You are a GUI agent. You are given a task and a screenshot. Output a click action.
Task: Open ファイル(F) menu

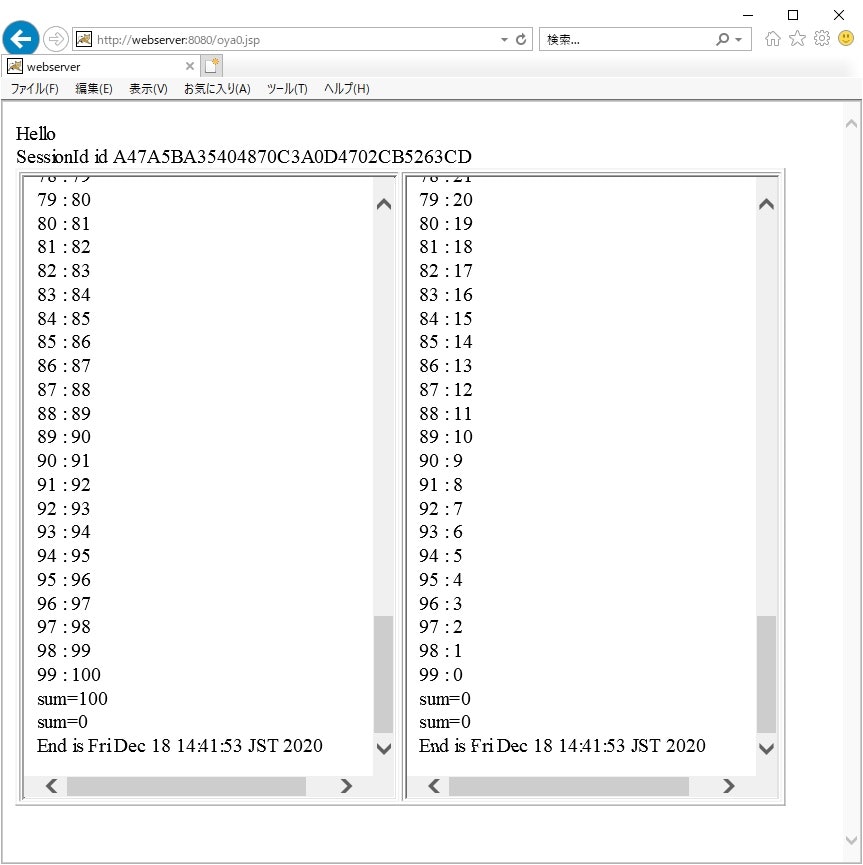click(35, 88)
